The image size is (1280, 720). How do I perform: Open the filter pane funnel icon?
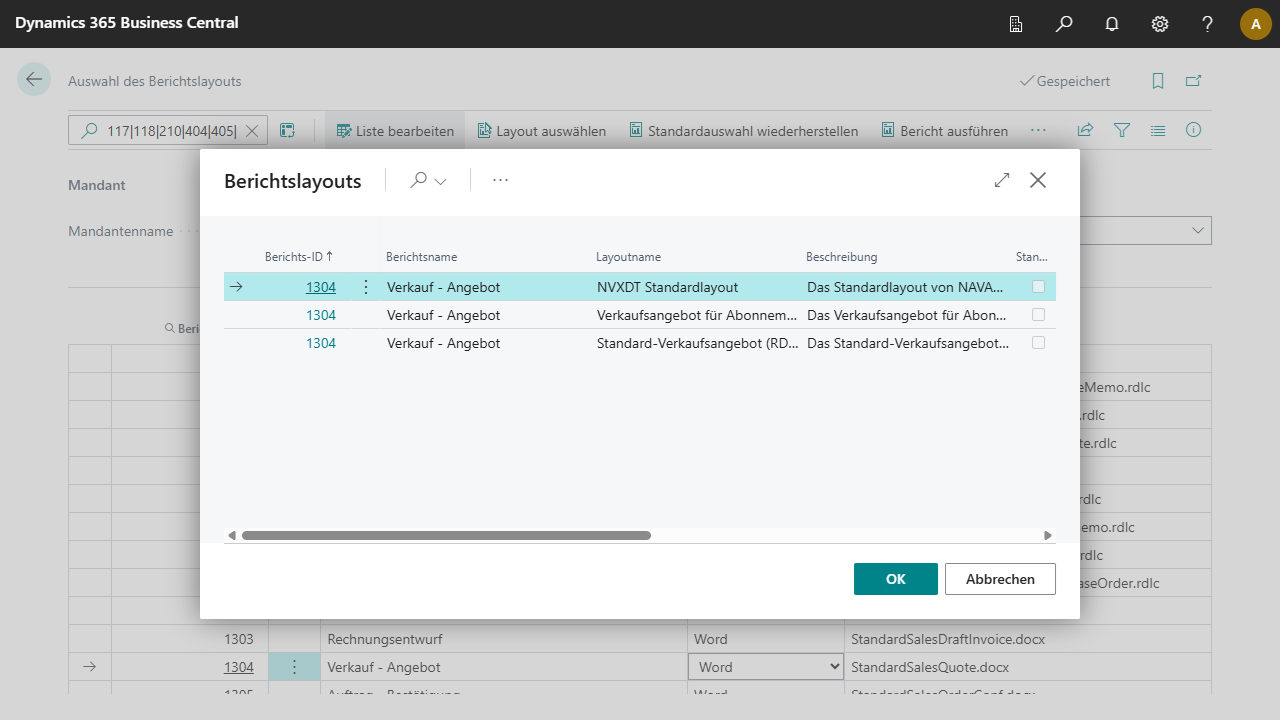(x=1122, y=131)
